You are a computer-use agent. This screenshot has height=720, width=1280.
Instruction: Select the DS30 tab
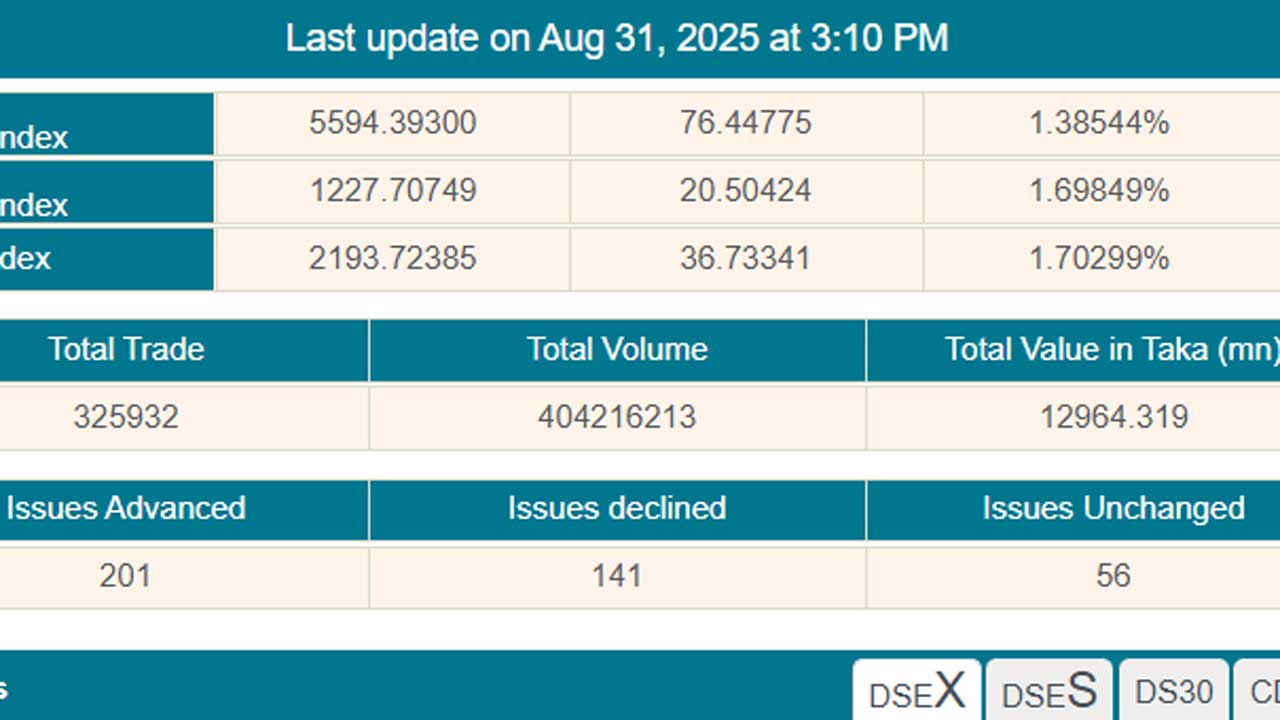click(x=1174, y=691)
